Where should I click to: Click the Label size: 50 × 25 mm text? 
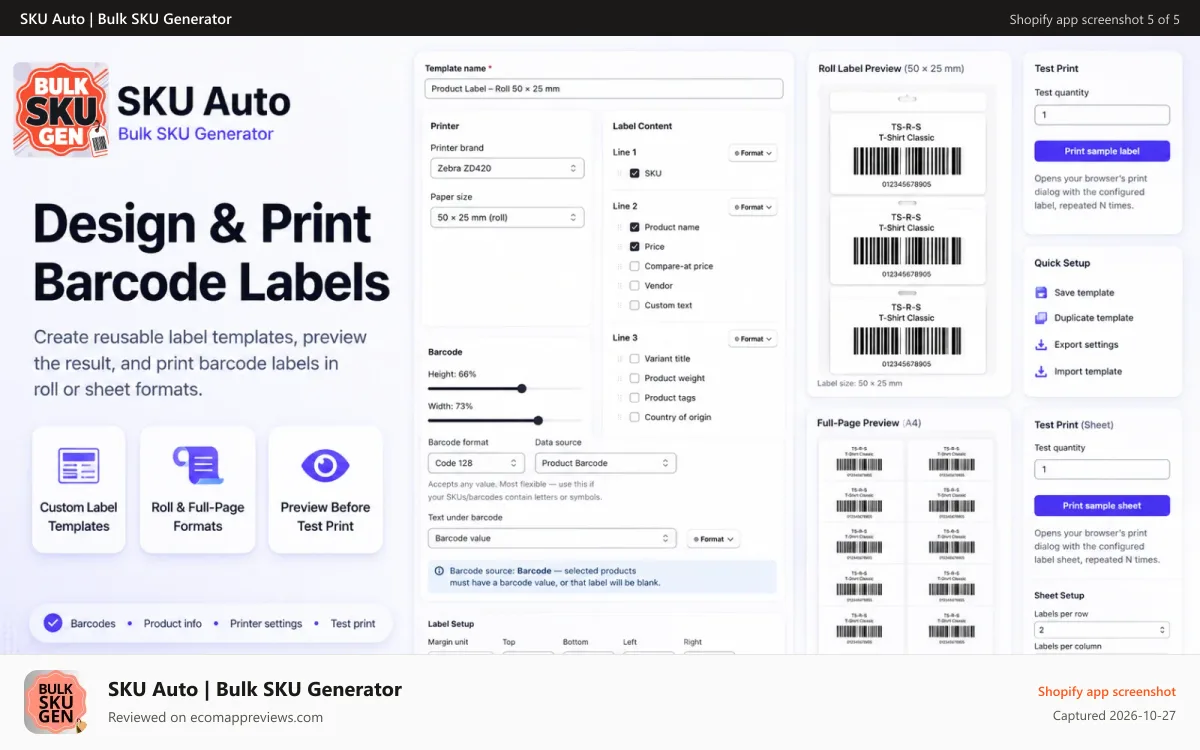coord(859,383)
